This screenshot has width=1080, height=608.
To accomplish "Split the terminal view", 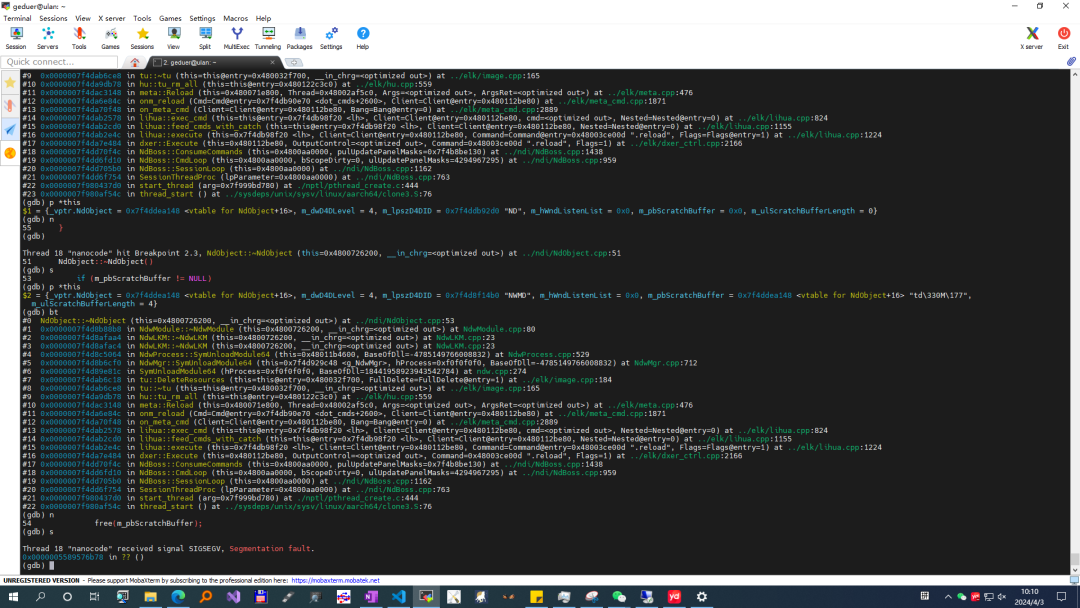I will (205, 38).
